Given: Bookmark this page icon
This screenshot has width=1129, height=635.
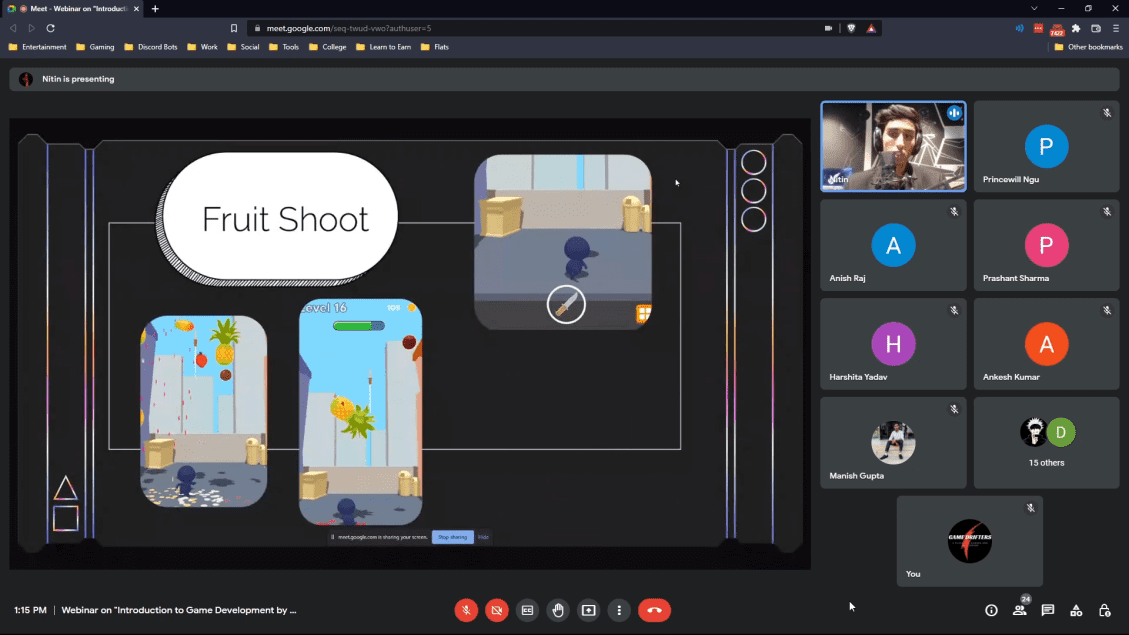Looking at the screenshot, I should click(x=234, y=28).
